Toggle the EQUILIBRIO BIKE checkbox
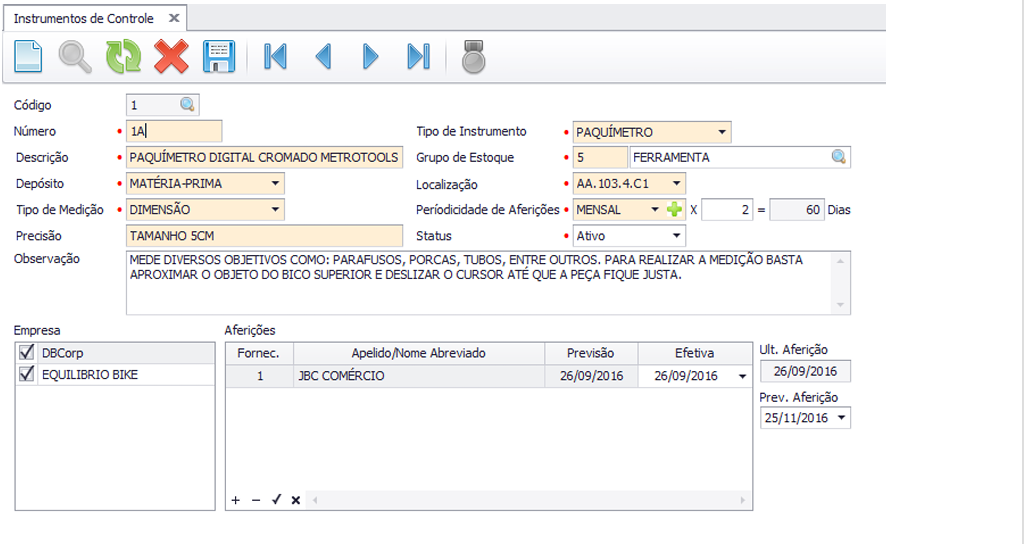Screen dimensions: 1024x544 point(27,374)
